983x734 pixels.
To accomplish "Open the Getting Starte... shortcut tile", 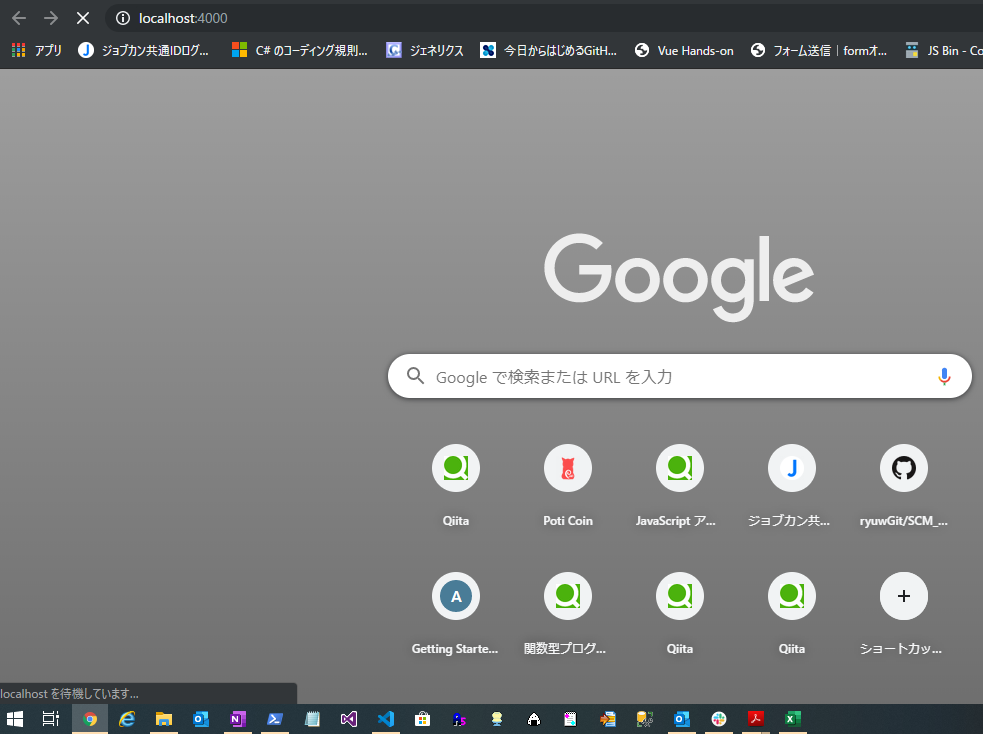I will pos(456,613).
